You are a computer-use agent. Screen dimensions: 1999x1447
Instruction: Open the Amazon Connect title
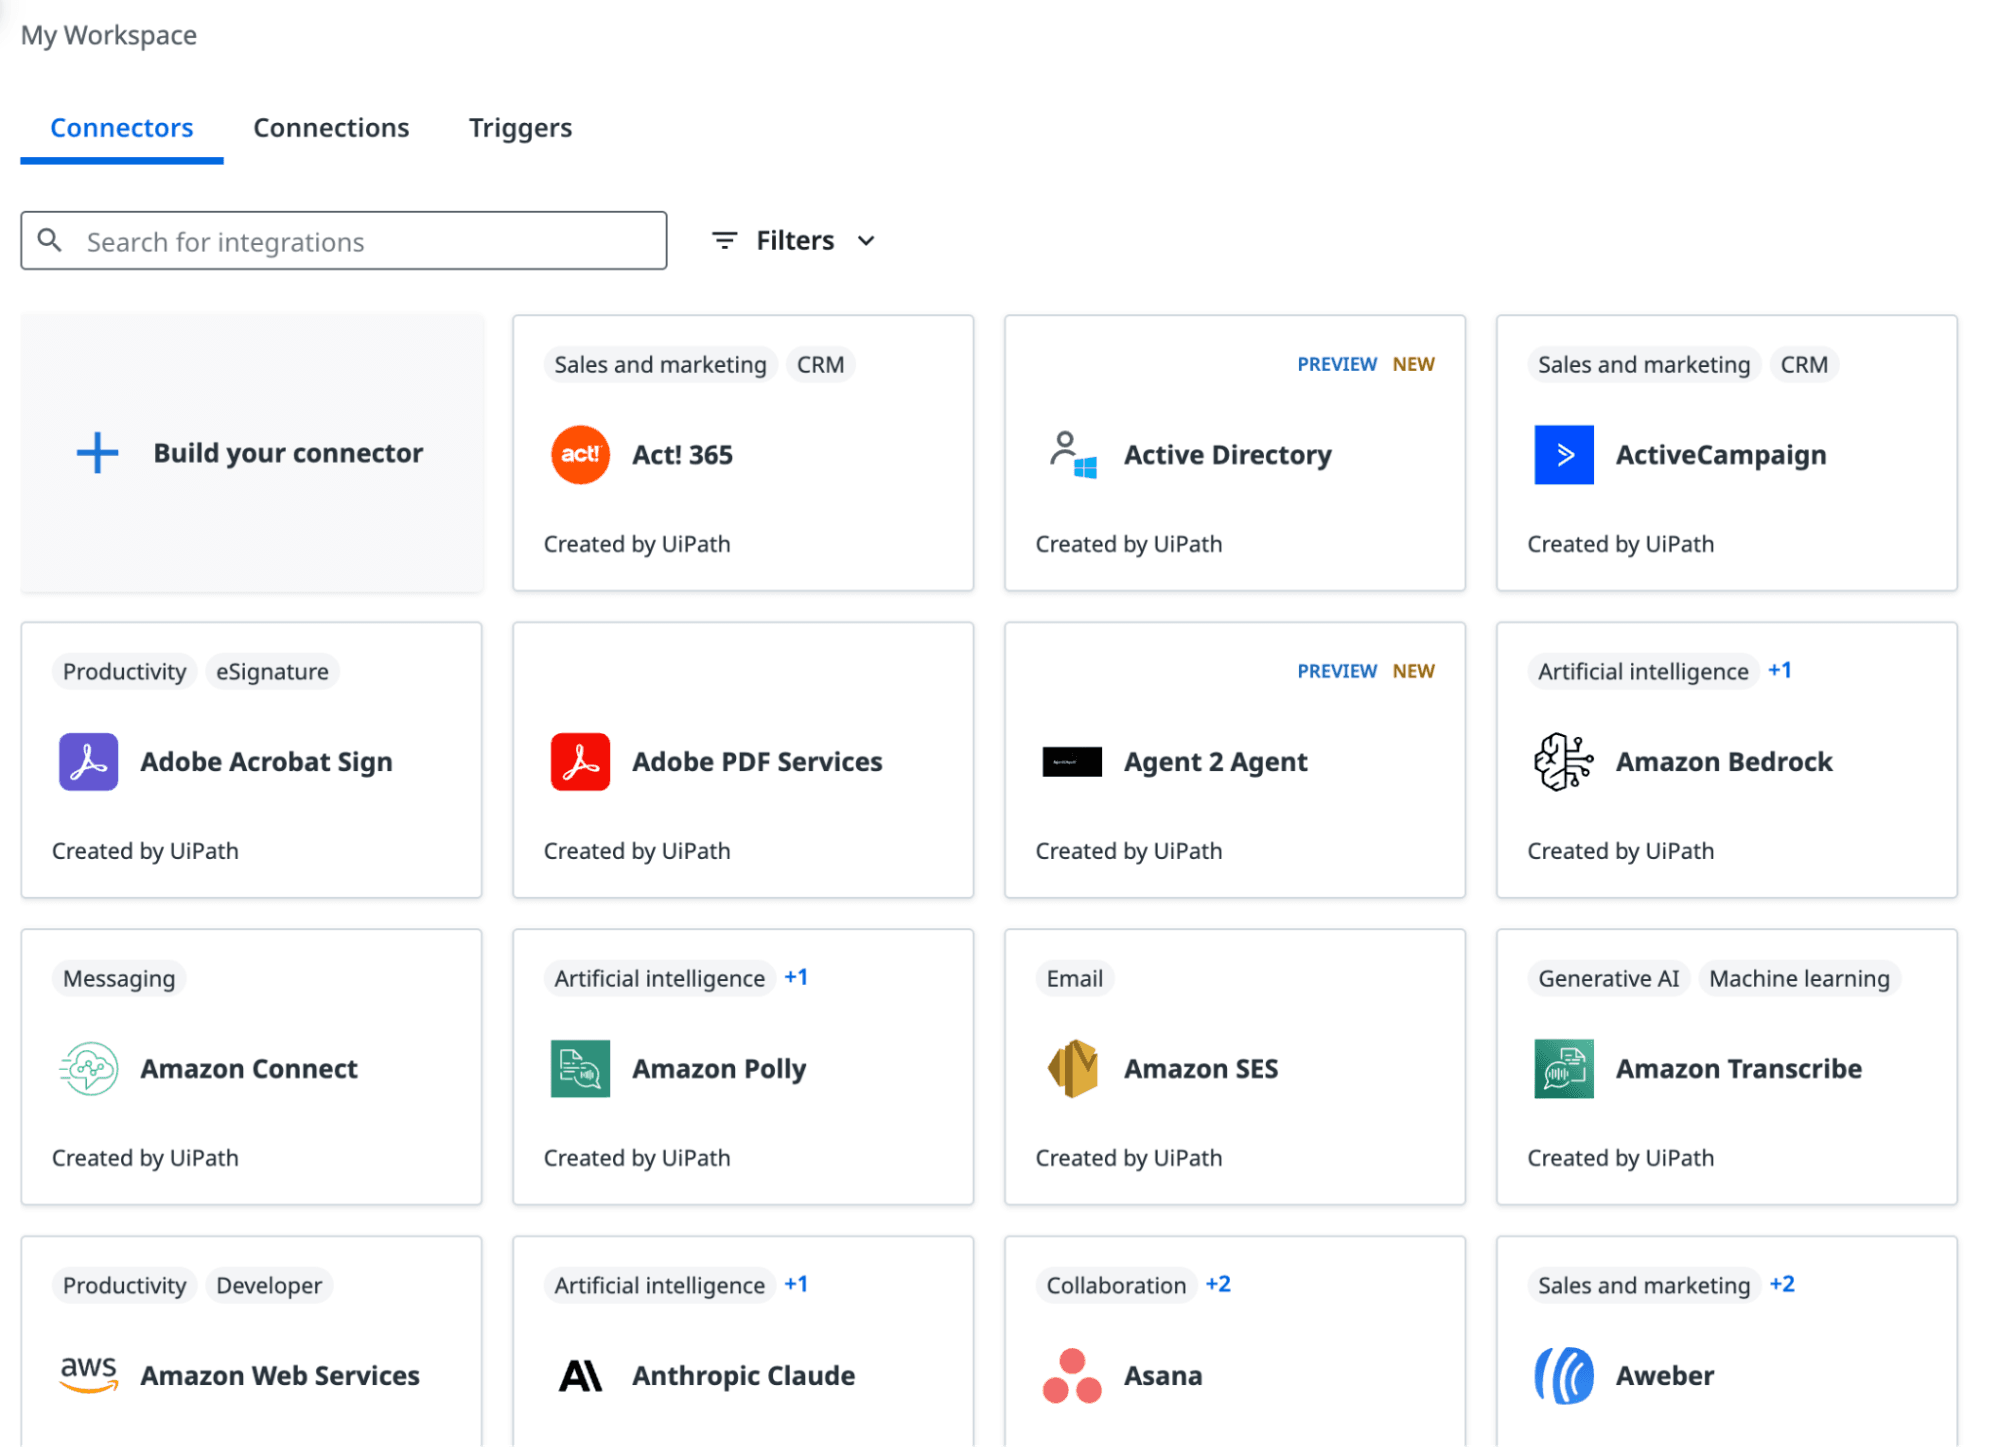248,1068
